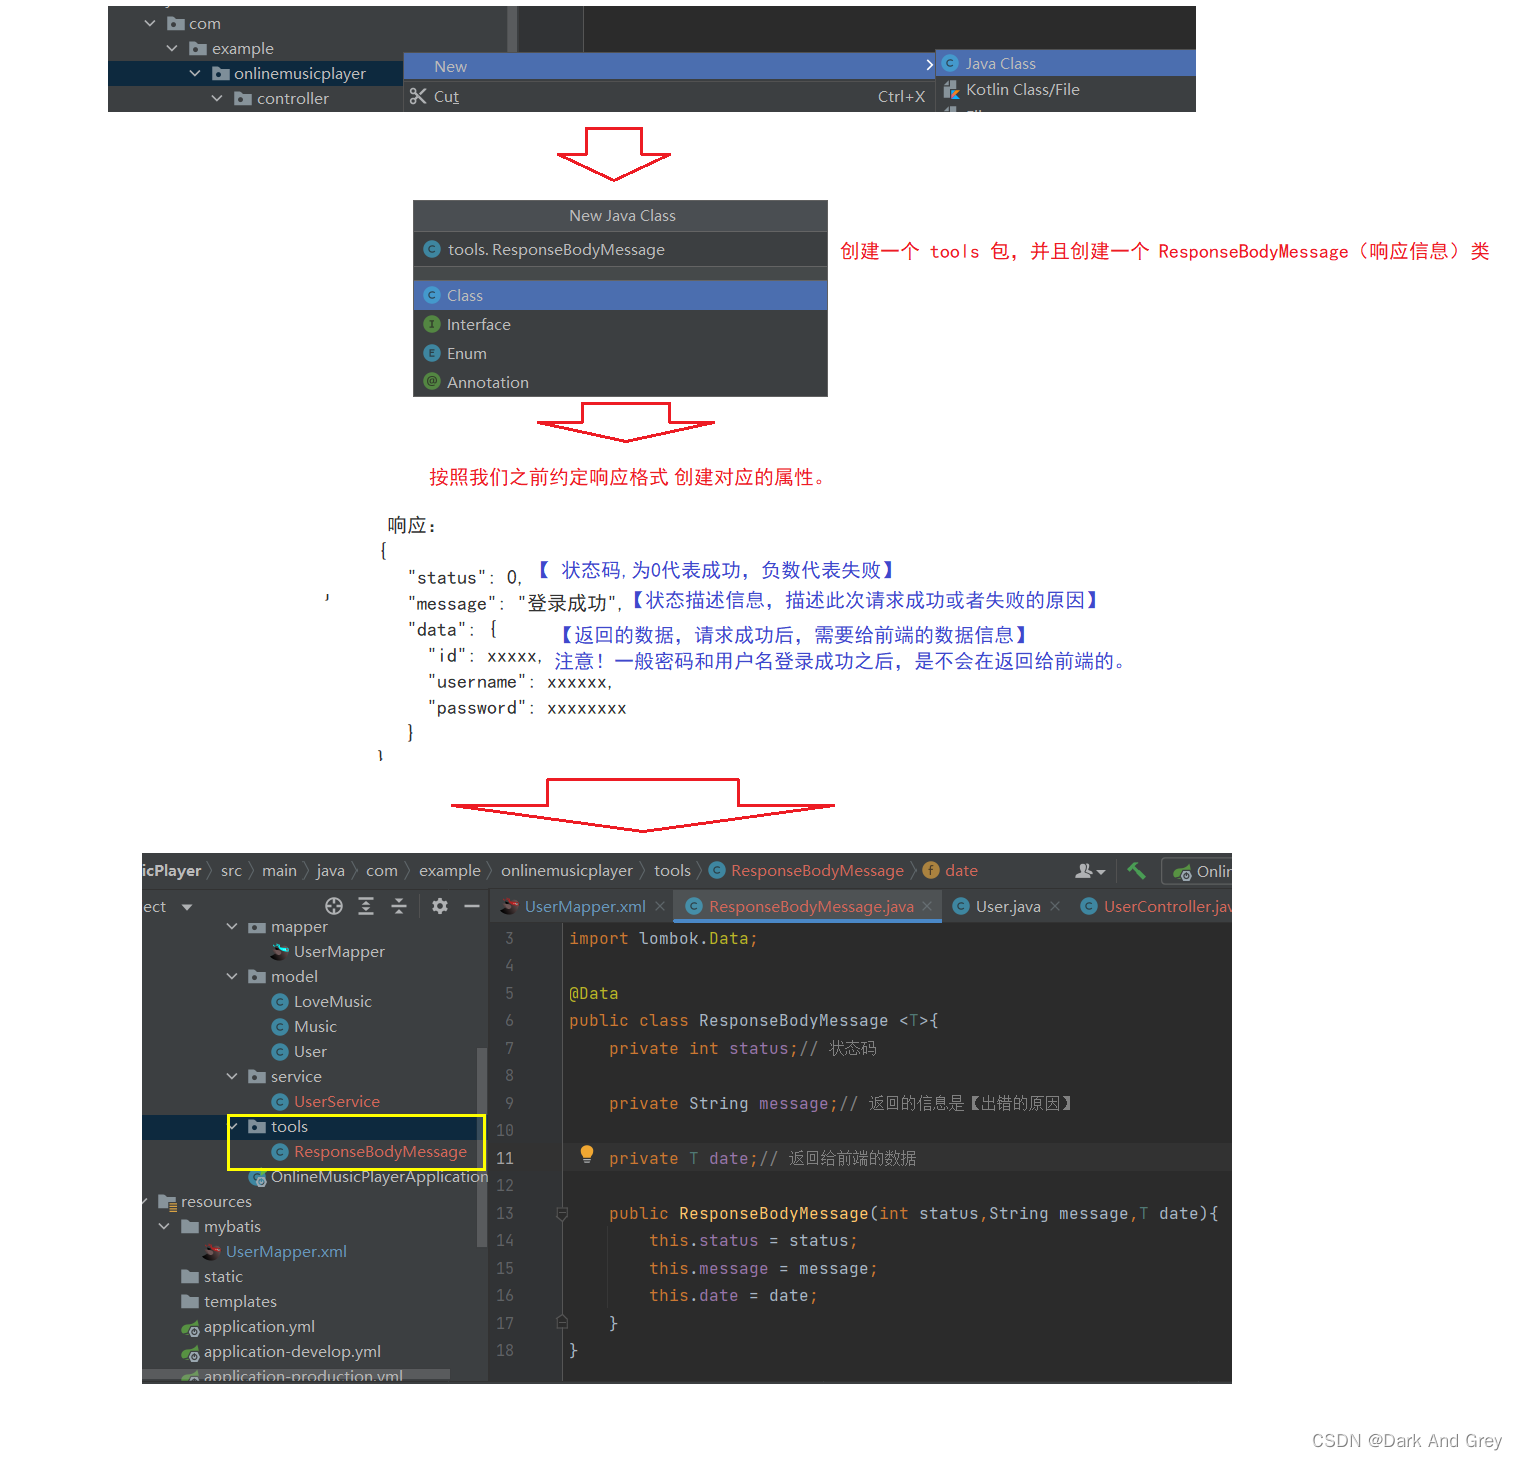Collapse the model folder
1518x1460 pixels.
[232, 977]
